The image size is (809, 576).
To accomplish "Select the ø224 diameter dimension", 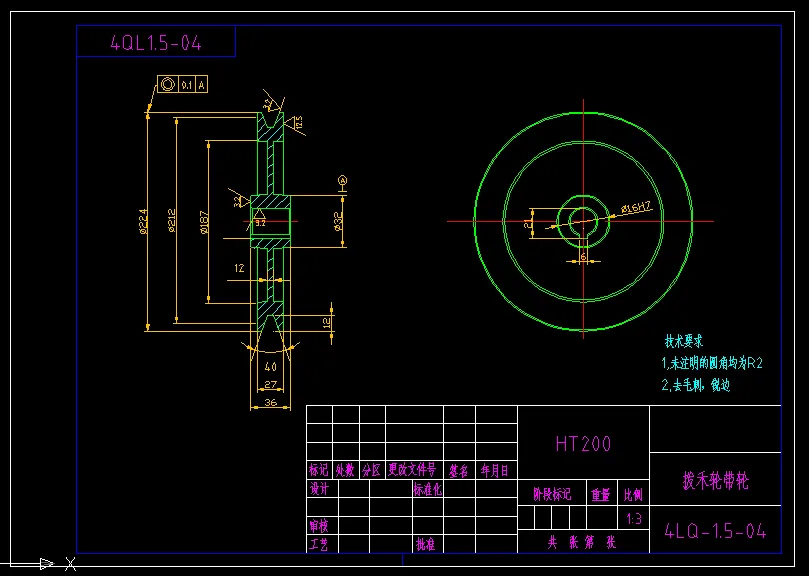I will point(143,221).
